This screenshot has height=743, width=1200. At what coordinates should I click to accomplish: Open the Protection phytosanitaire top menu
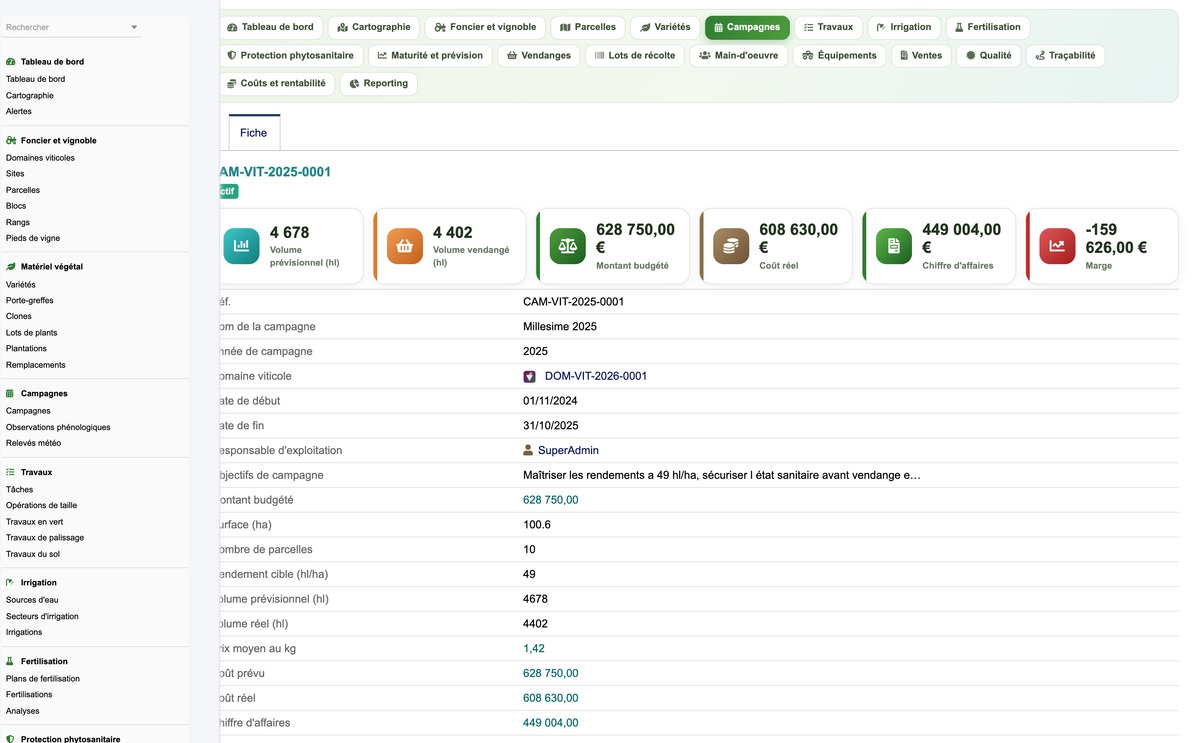(x=291, y=55)
